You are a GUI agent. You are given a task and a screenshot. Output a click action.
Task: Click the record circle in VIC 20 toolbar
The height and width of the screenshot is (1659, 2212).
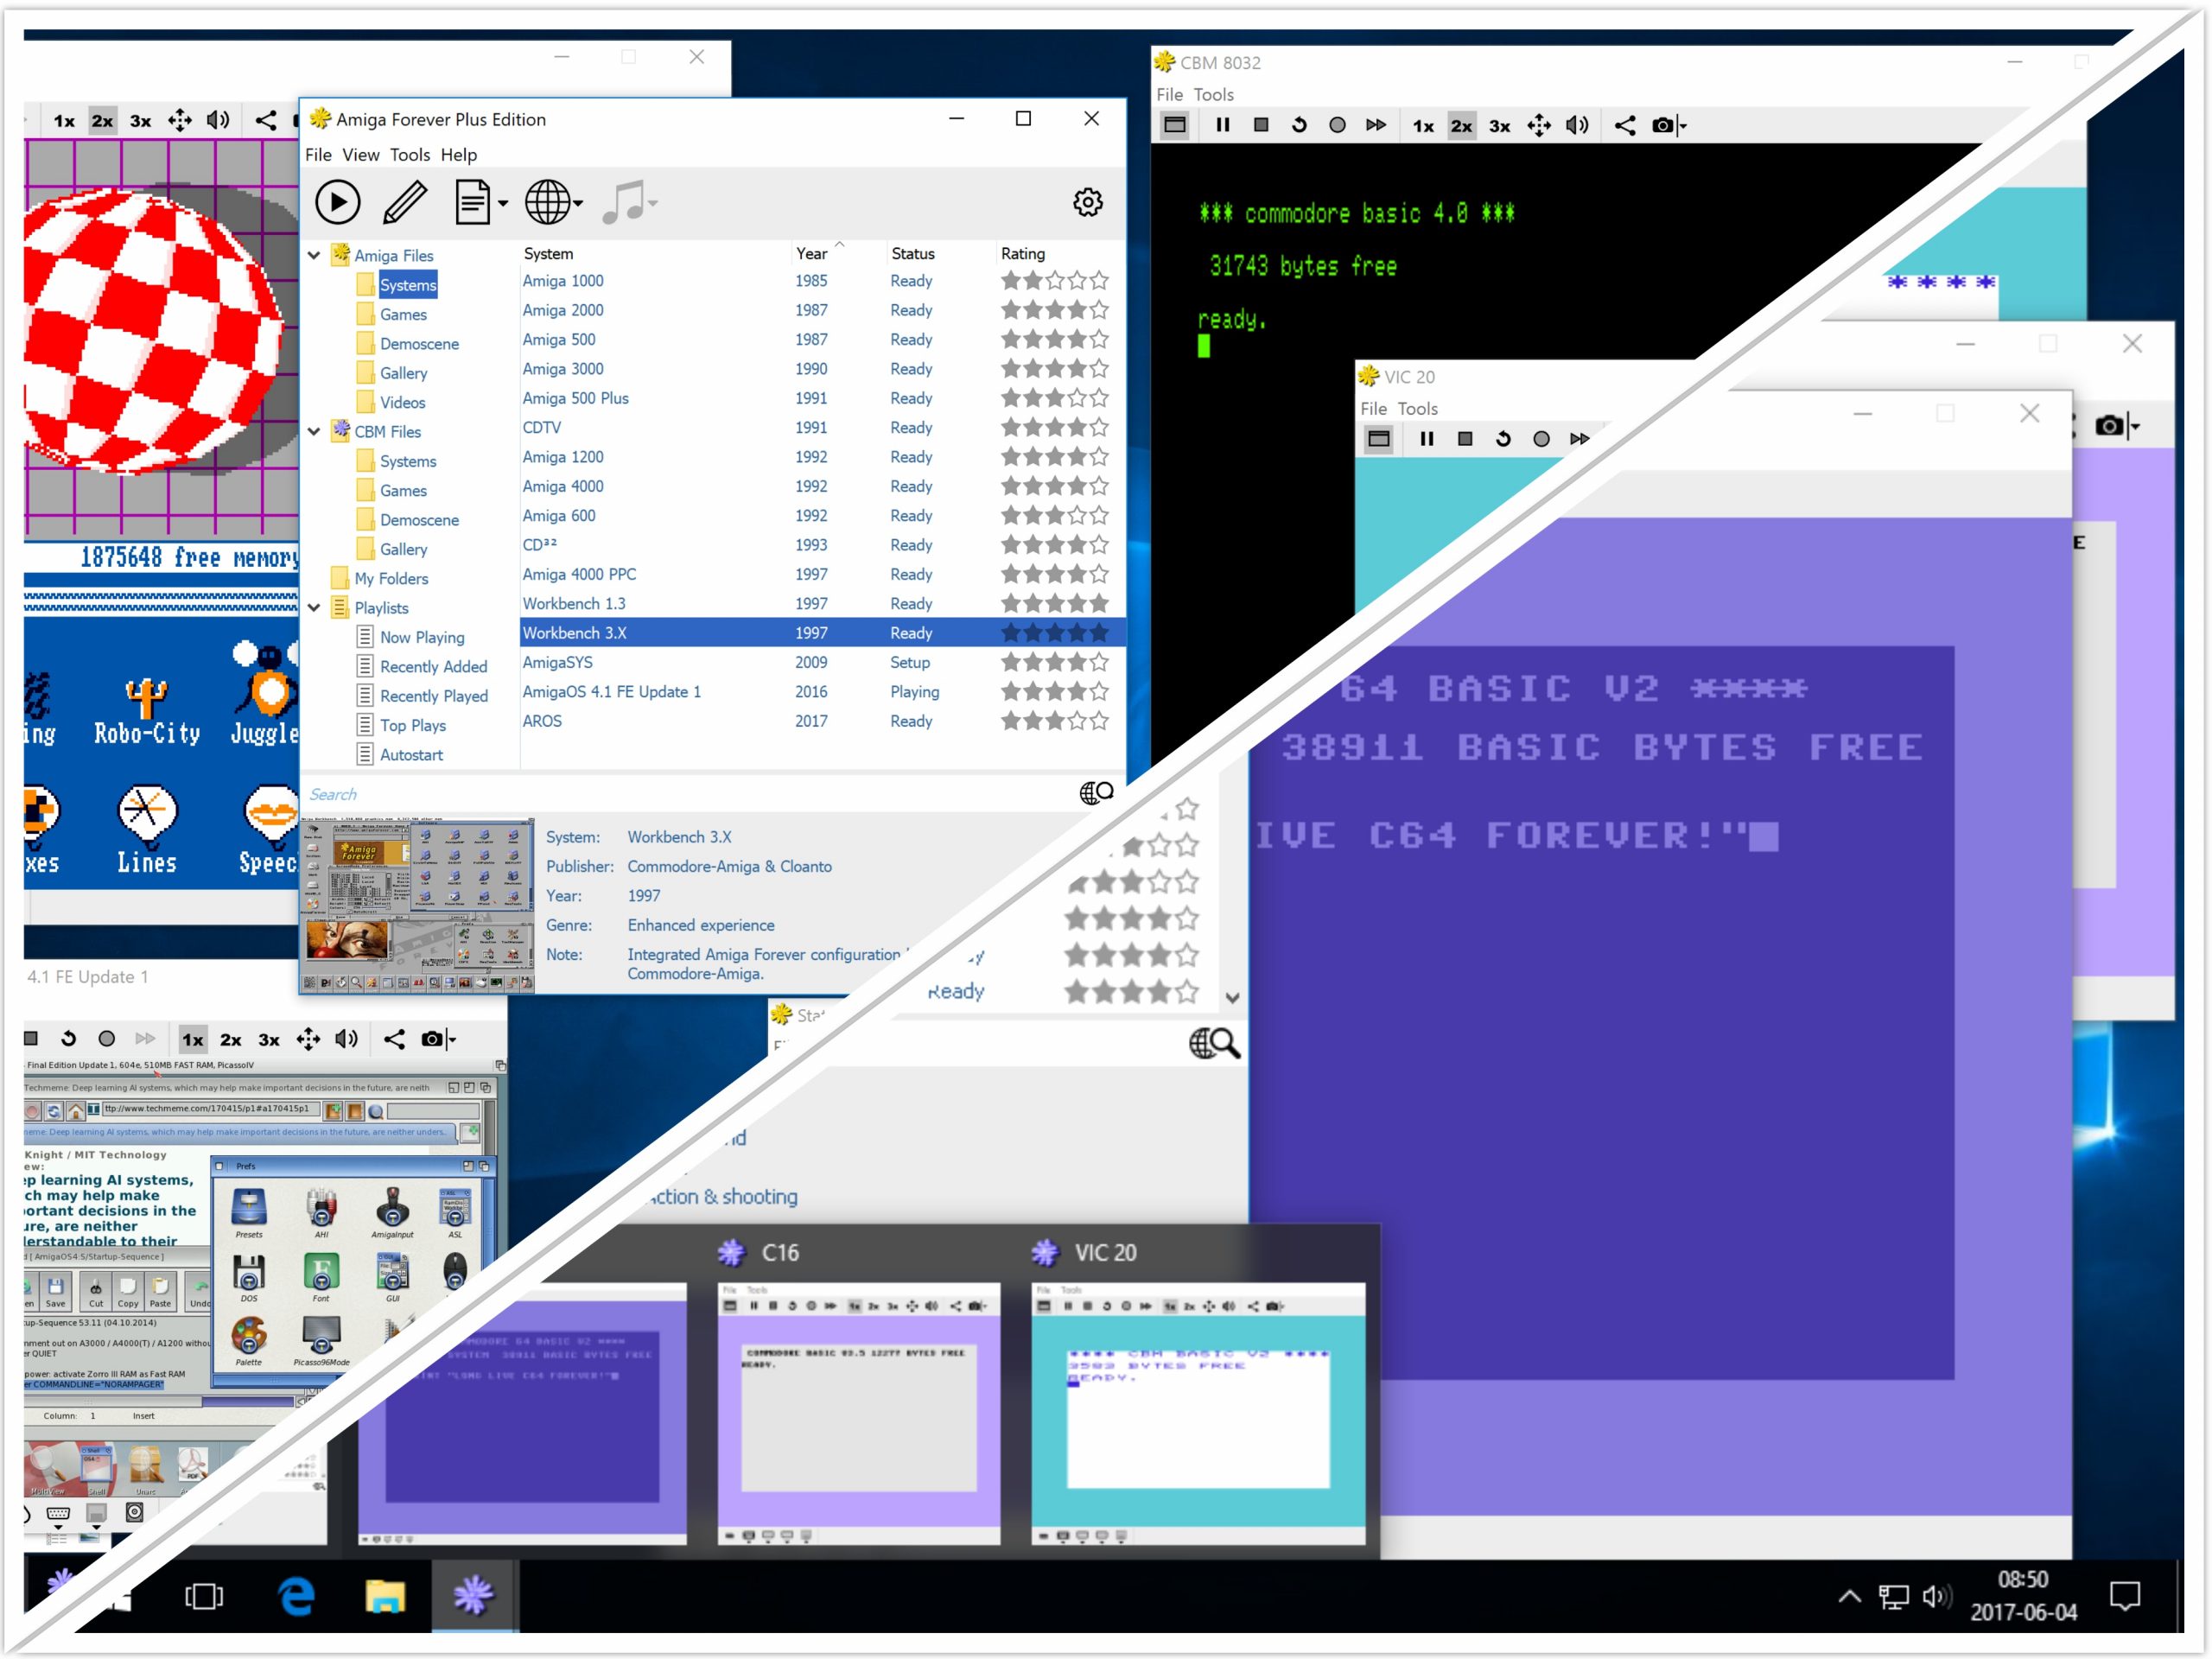tap(1541, 439)
